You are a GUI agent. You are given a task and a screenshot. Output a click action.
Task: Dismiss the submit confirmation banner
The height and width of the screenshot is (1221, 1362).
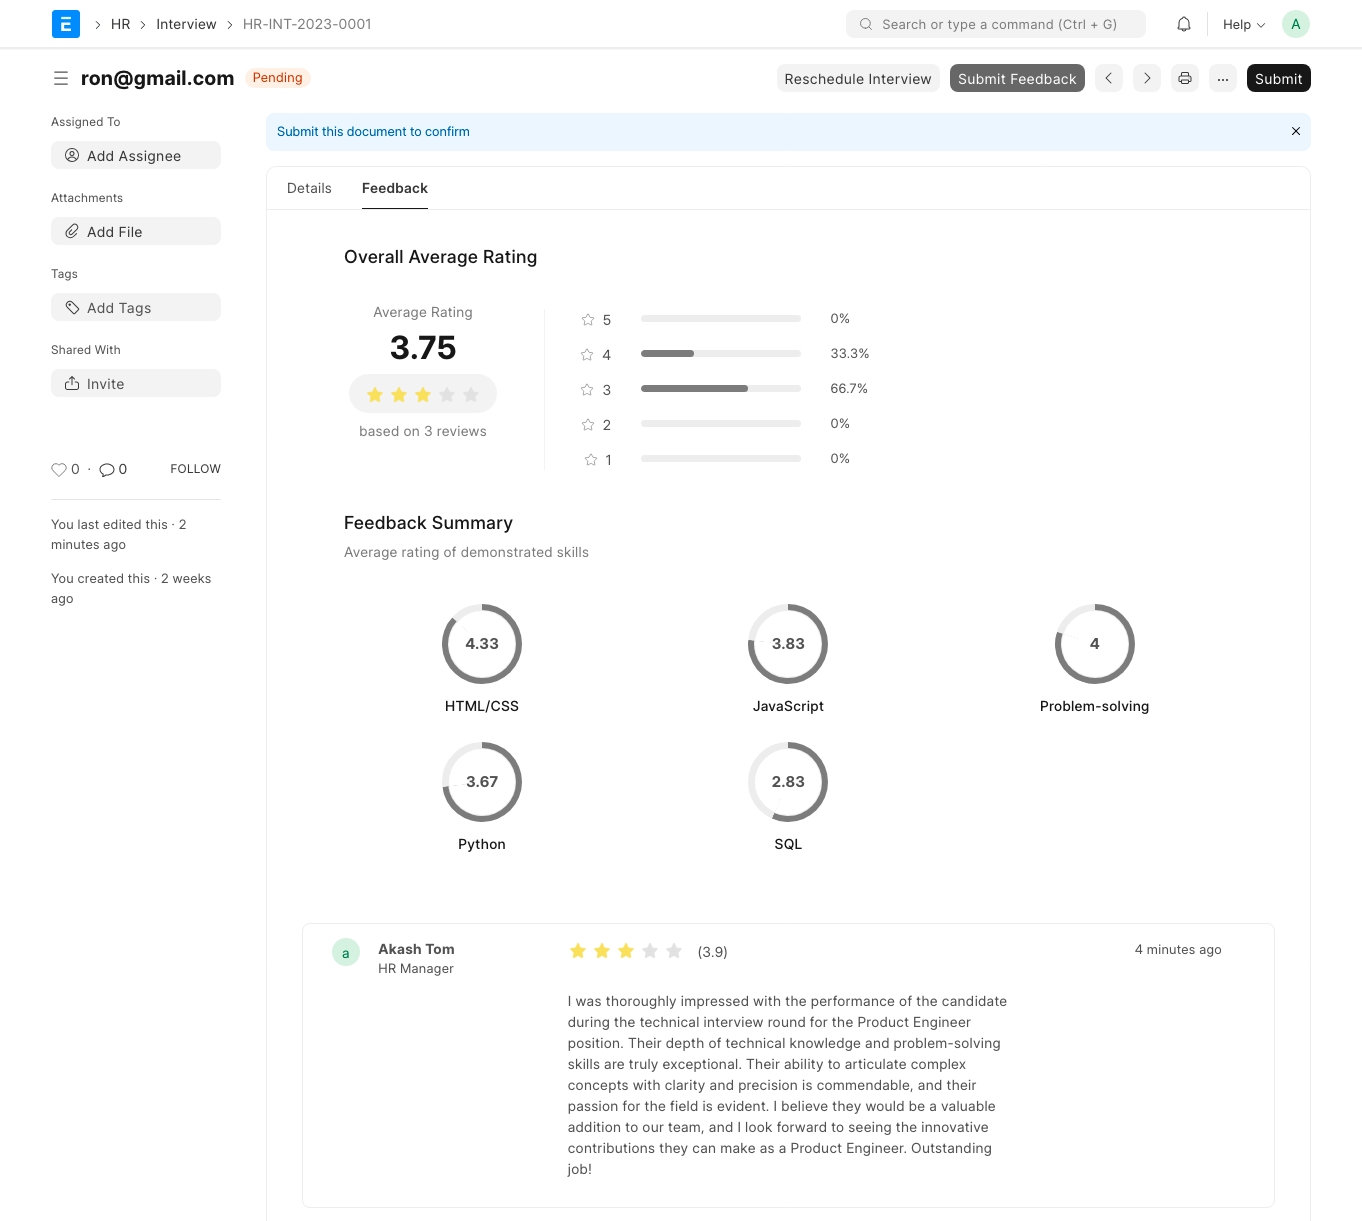(1296, 131)
